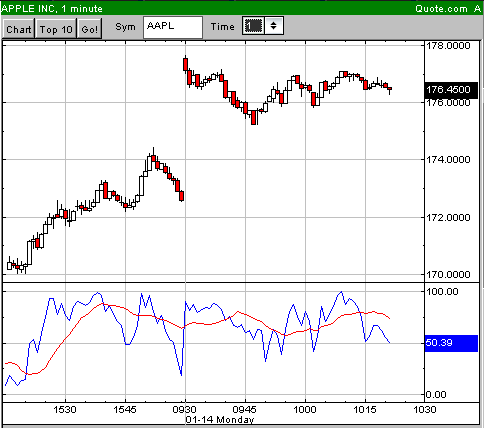484x428 pixels.
Task: Click the Quote.com link in title bar
Action: coord(441,9)
